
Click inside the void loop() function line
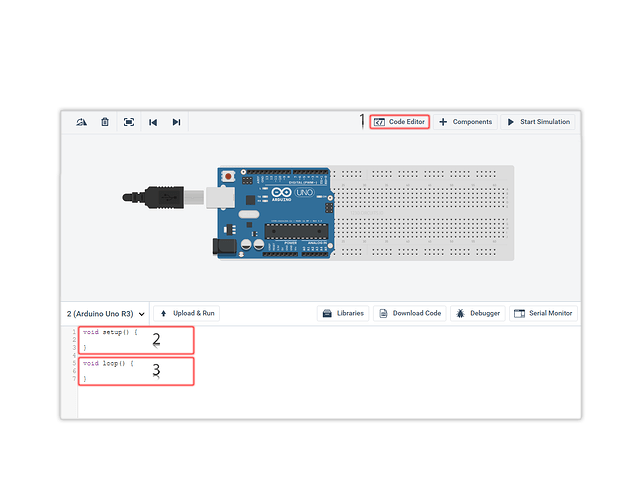click(x=108, y=363)
